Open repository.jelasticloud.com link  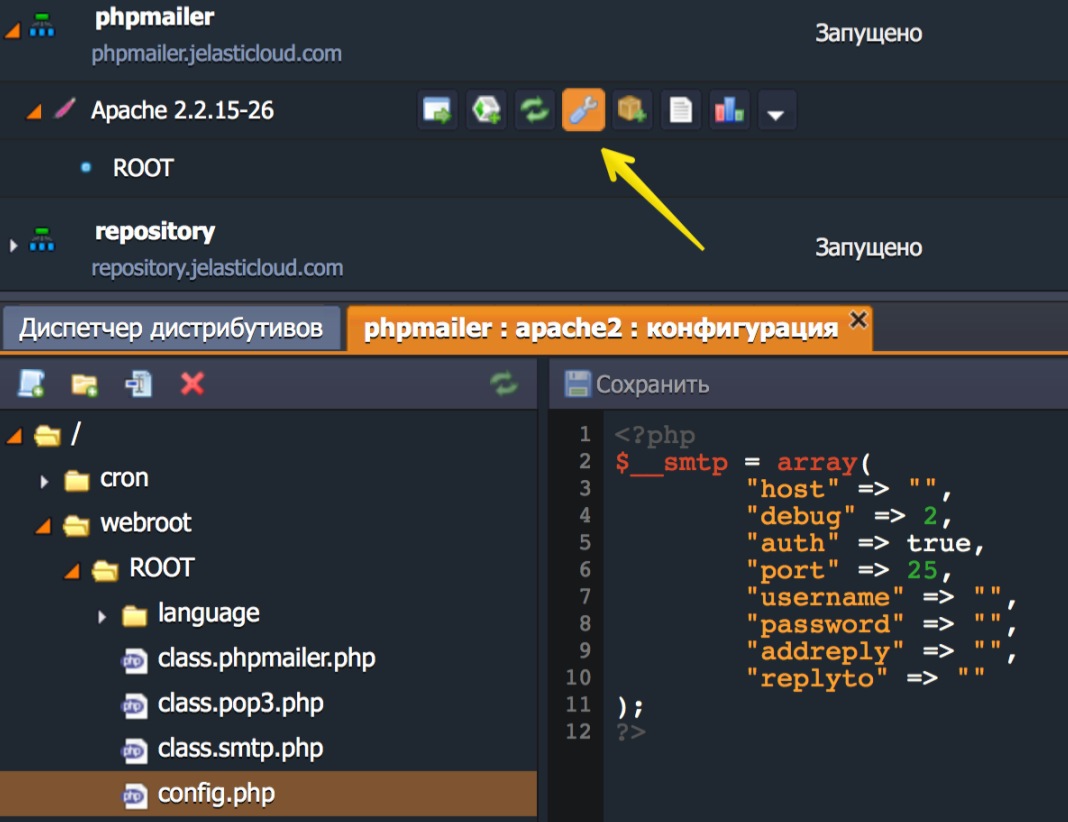[217, 268]
